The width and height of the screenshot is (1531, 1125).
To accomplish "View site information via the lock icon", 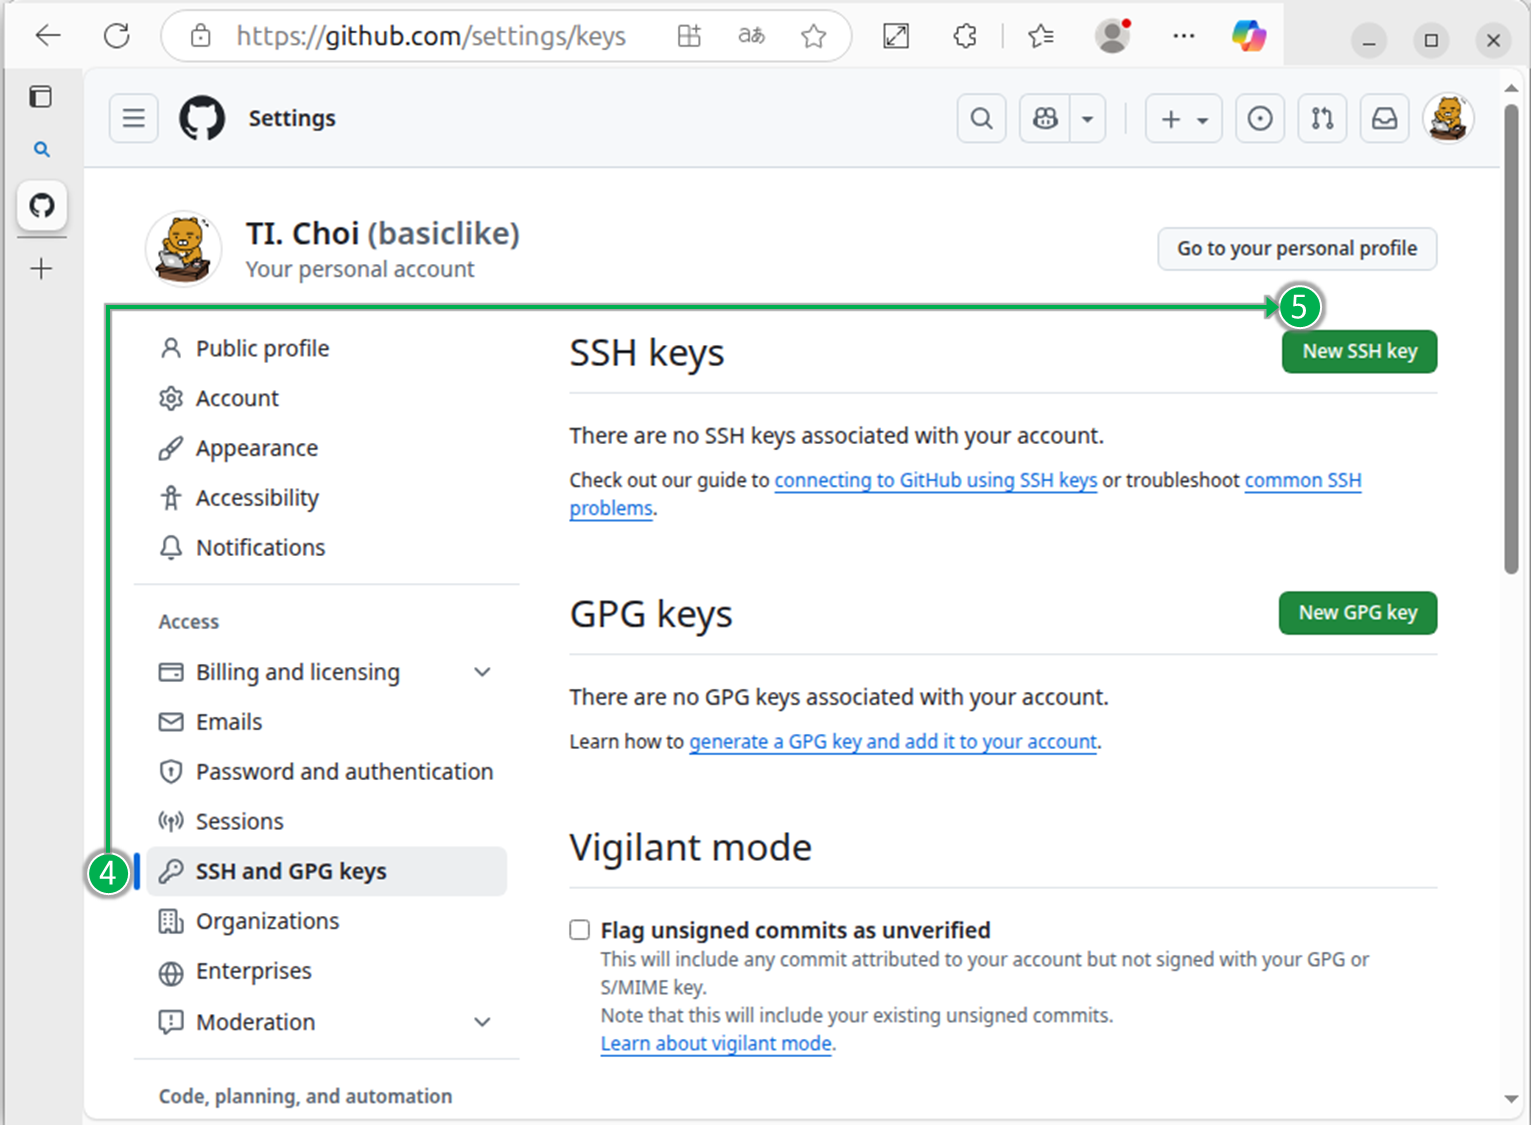I will [201, 36].
